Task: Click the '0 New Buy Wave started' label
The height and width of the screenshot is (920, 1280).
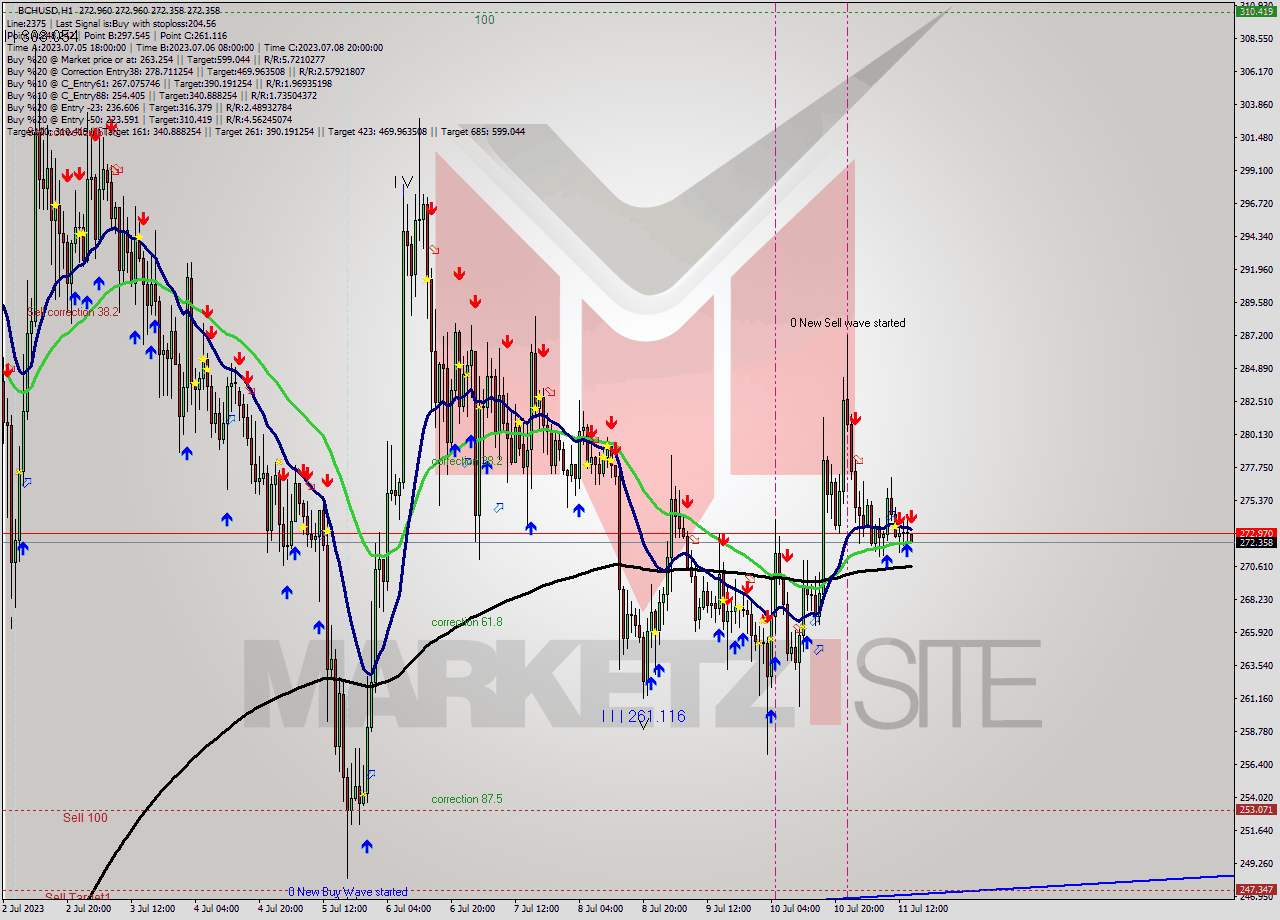Action: coord(348,891)
